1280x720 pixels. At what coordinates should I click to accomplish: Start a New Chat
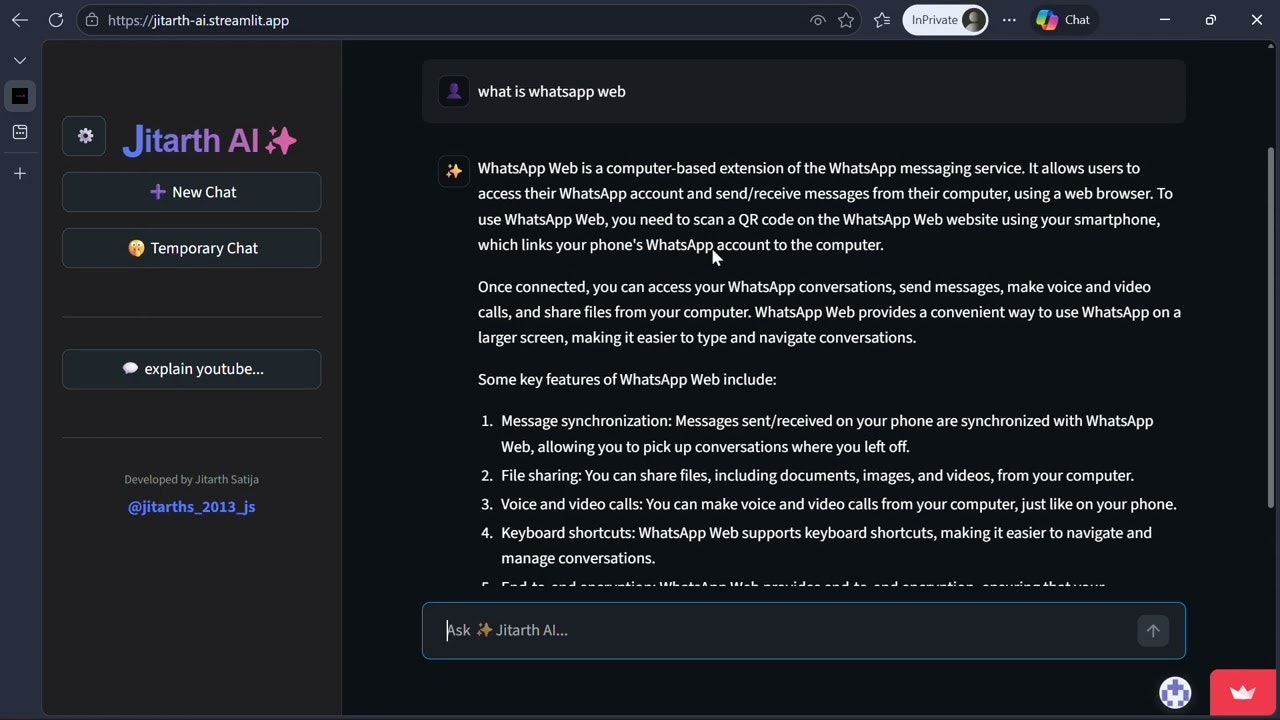coord(191,192)
